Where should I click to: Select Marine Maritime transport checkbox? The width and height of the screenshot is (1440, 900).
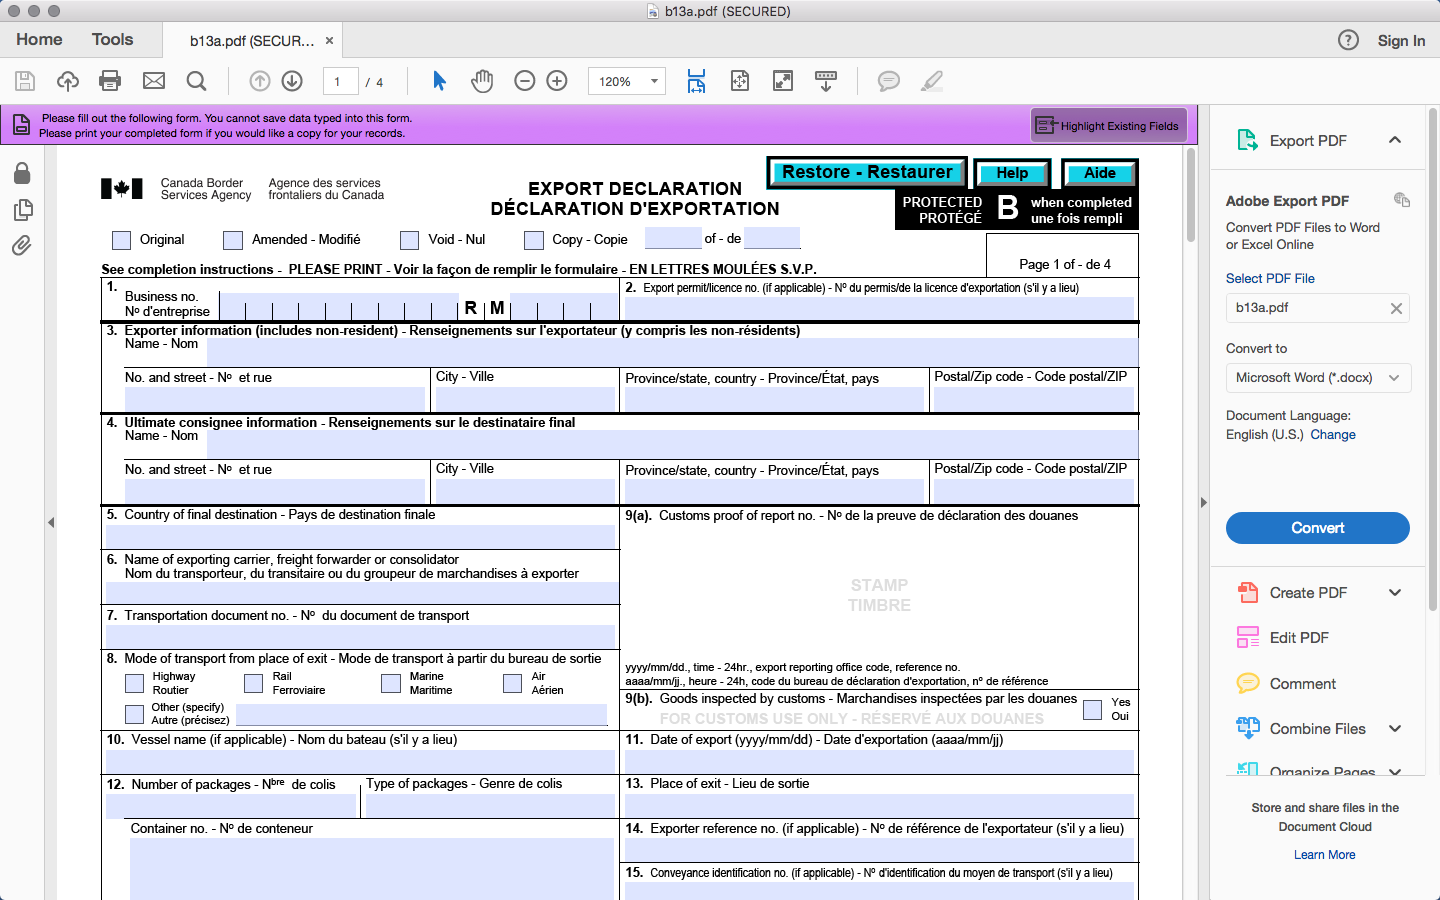[391, 683]
